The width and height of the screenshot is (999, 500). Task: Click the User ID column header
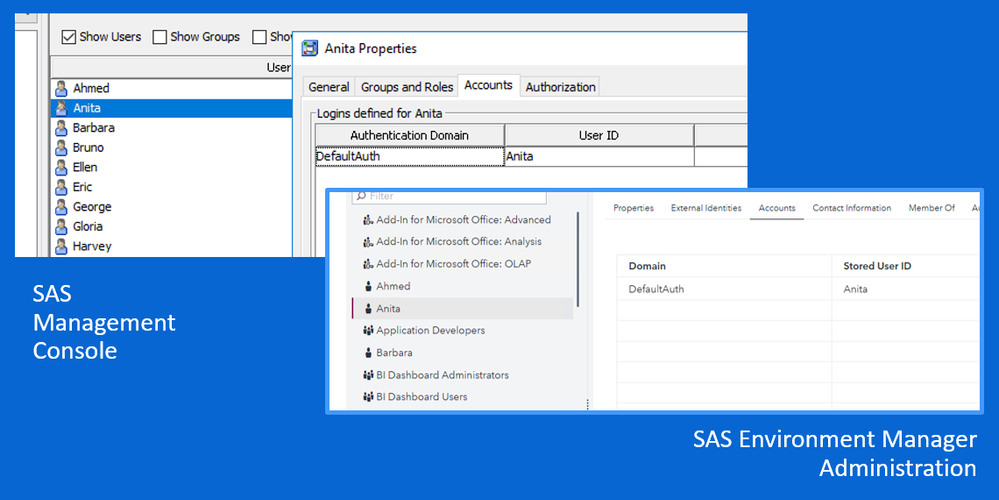pyautogui.click(x=599, y=135)
